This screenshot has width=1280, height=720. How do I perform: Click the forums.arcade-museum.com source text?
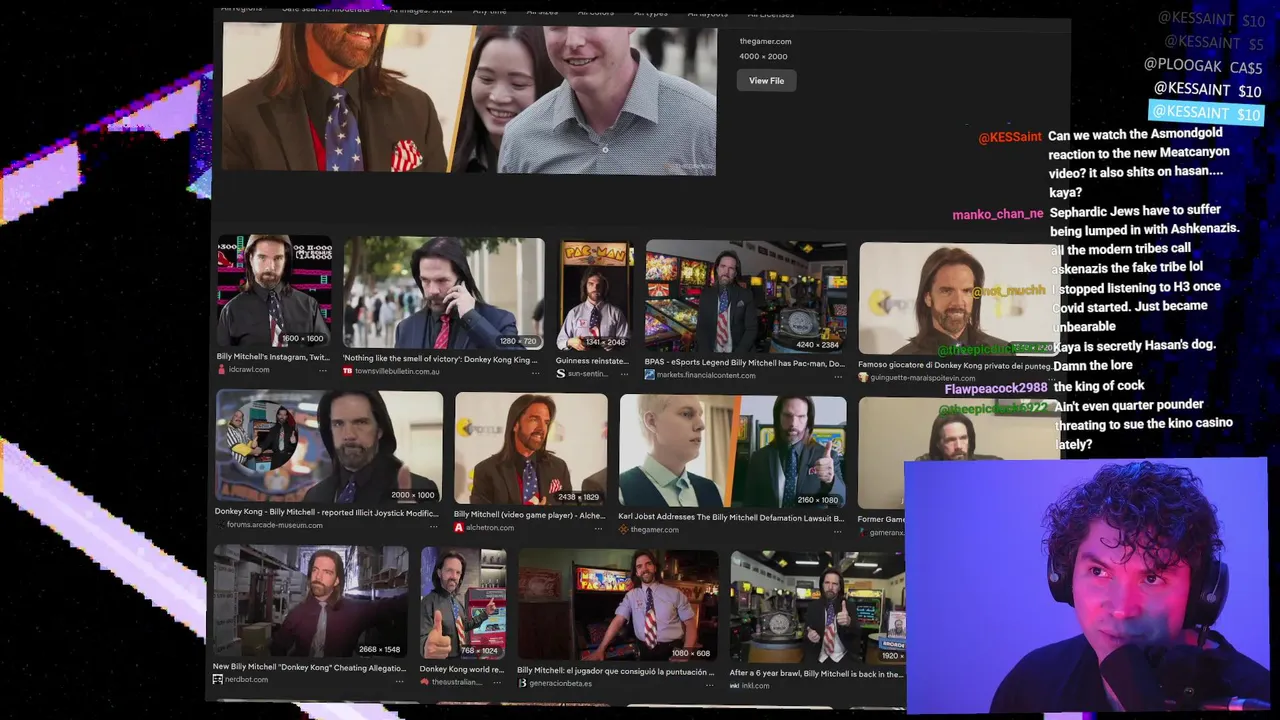275,525
